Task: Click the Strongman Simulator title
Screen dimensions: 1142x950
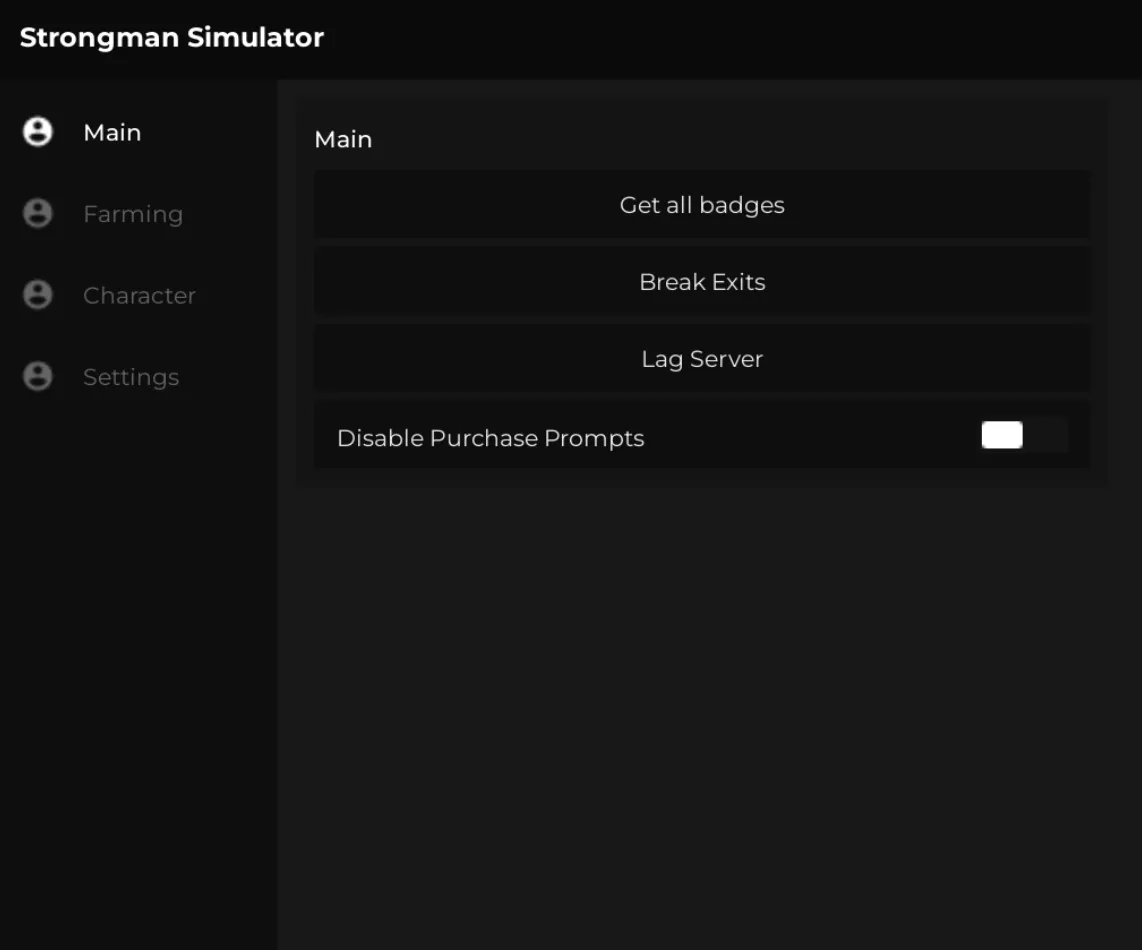Action: point(171,37)
